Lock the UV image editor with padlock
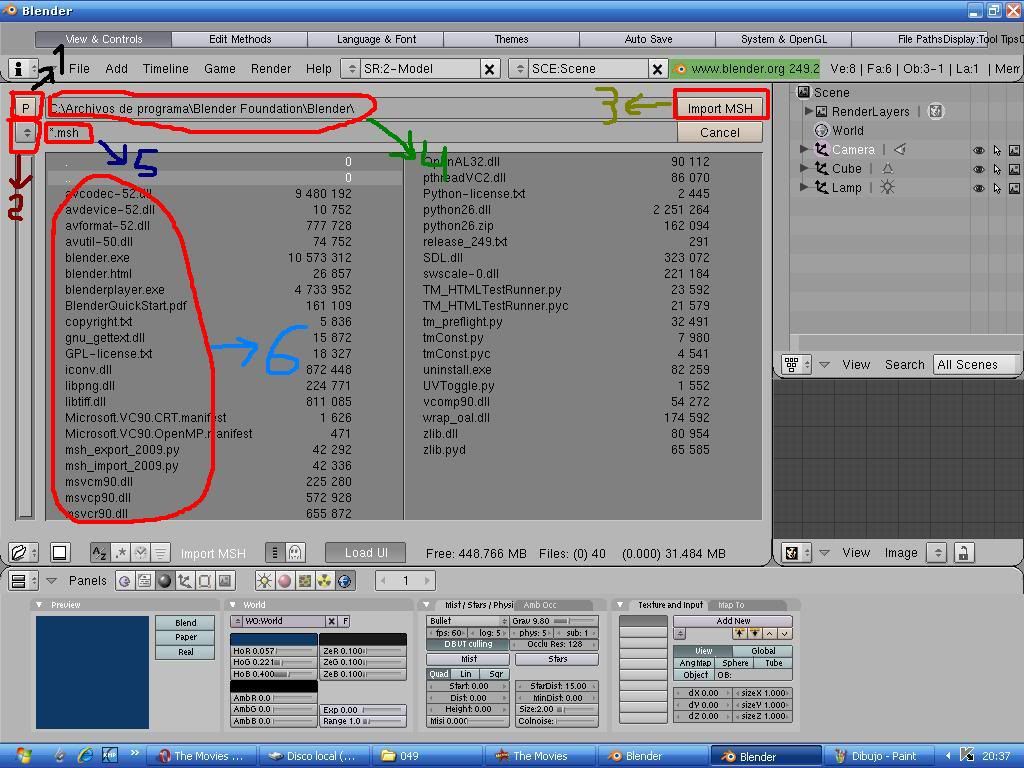 click(963, 553)
